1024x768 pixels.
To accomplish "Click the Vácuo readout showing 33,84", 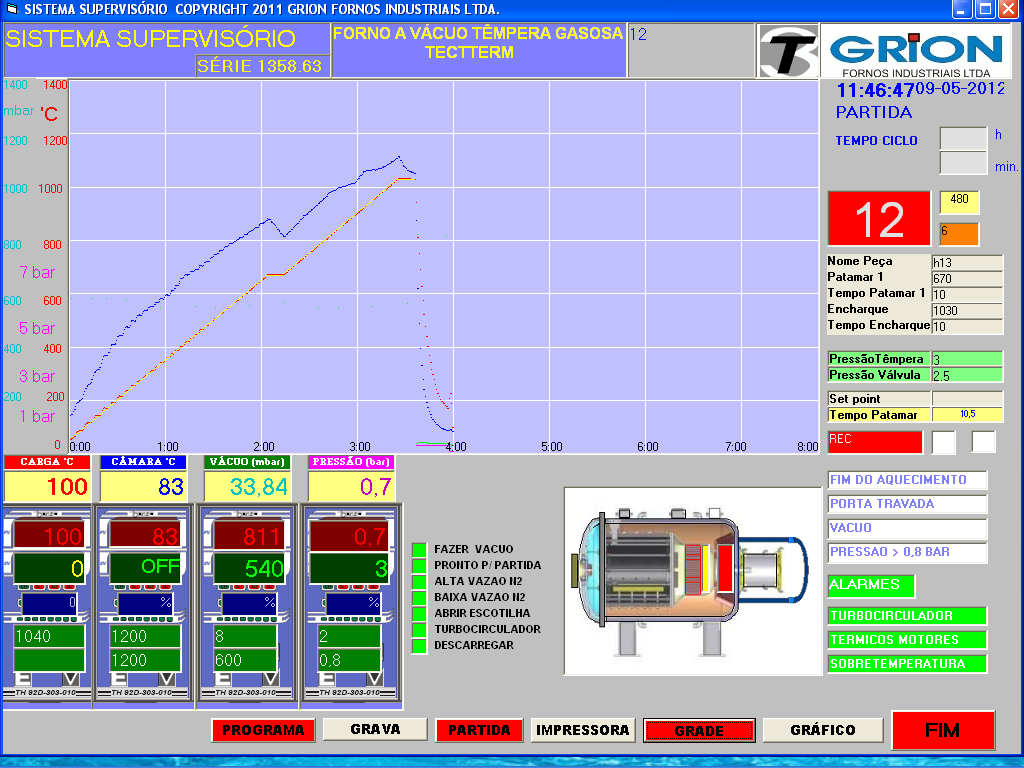I will click(247, 487).
